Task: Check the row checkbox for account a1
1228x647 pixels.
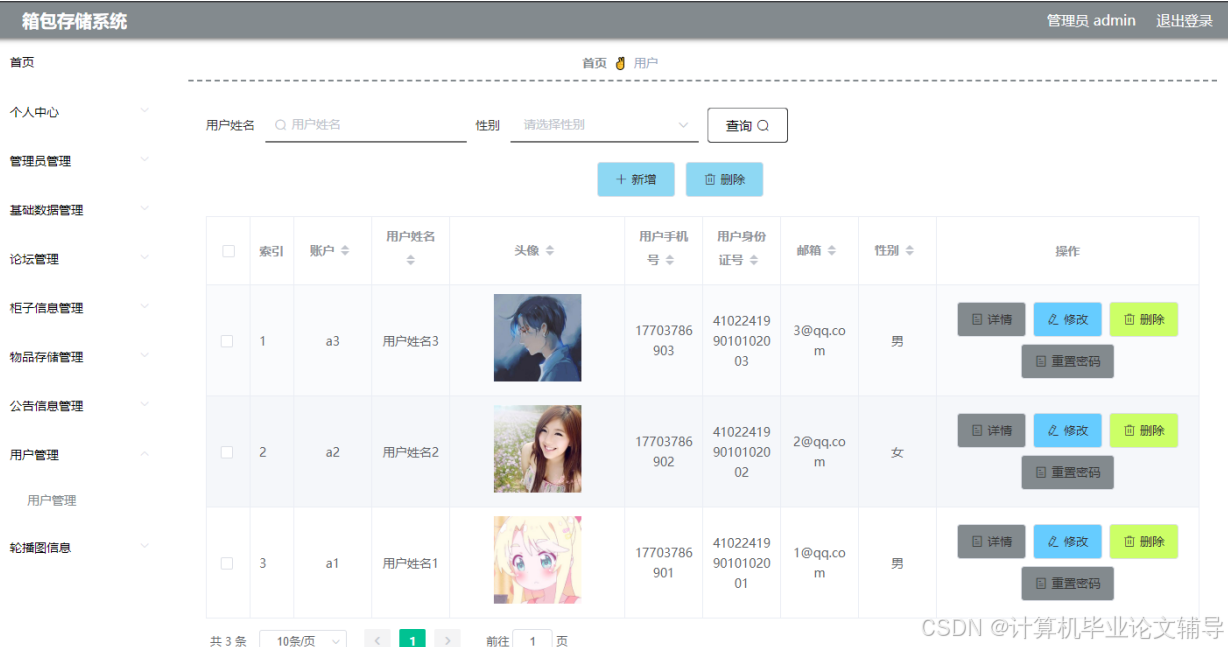Action: coord(227,563)
